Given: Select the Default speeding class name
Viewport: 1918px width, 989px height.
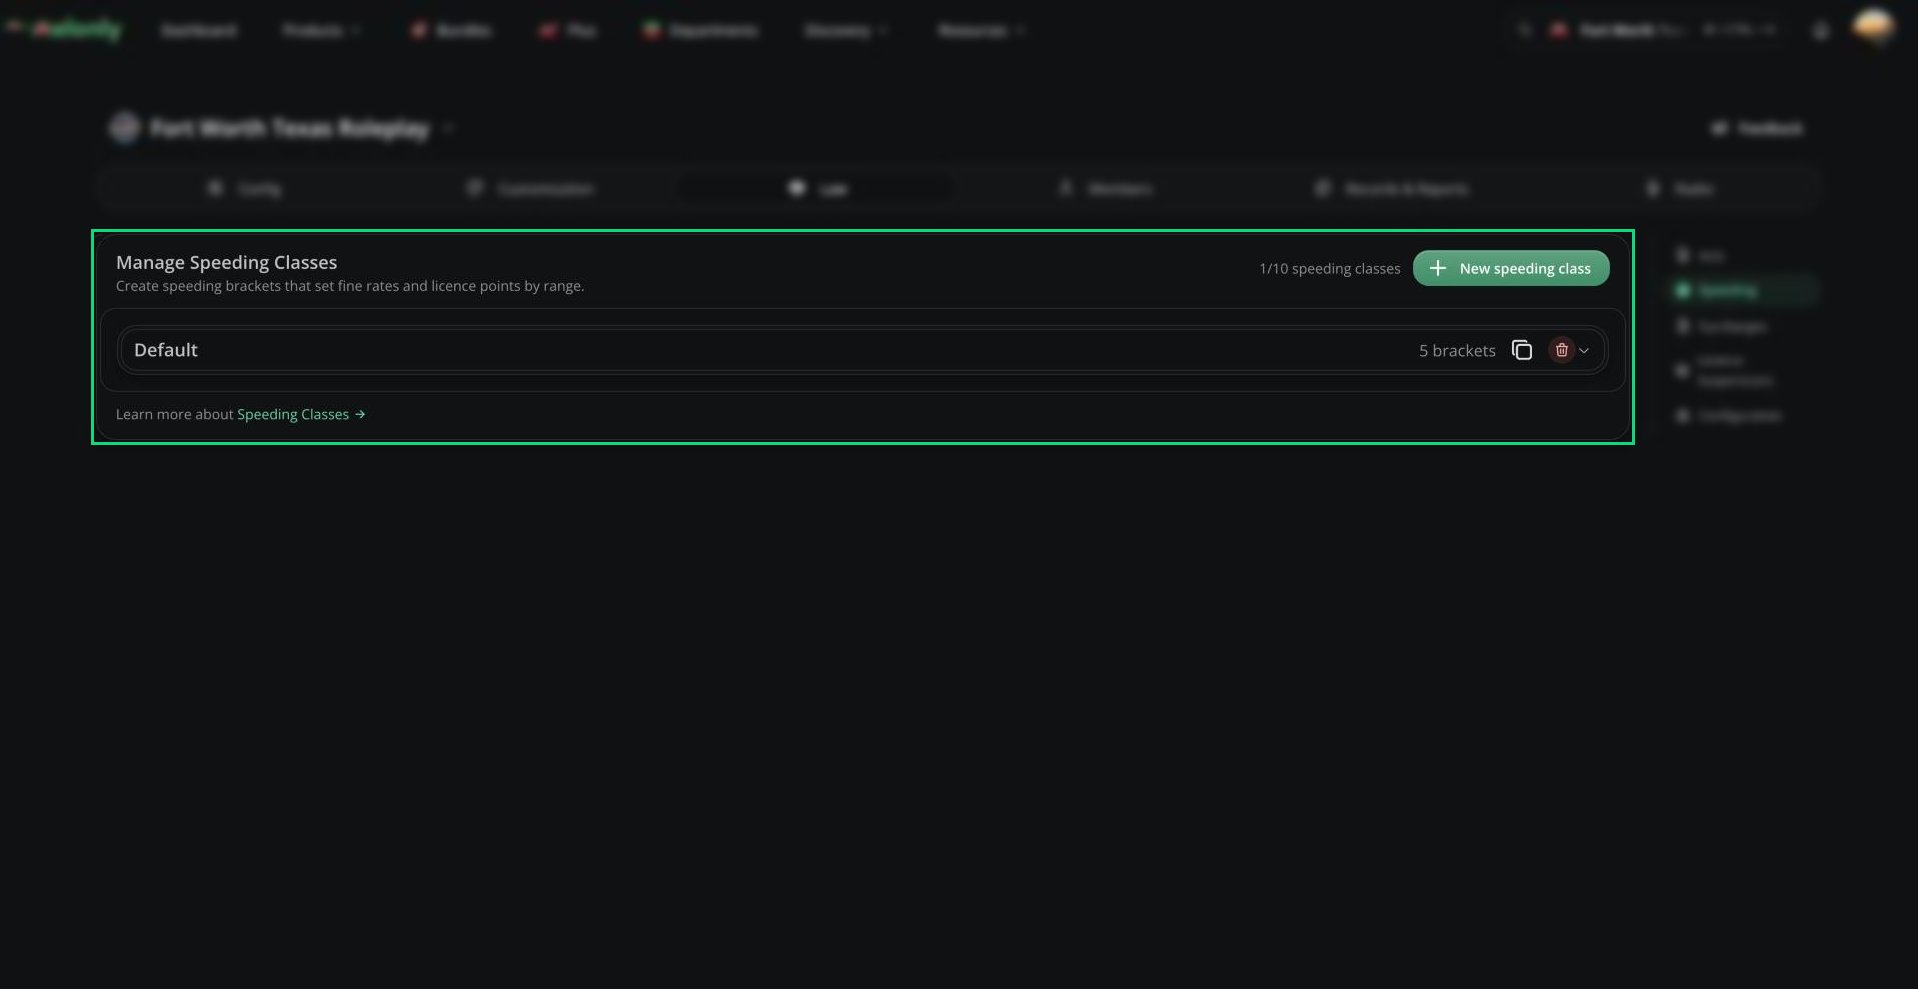Looking at the screenshot, I should click(x=166, y=350).
